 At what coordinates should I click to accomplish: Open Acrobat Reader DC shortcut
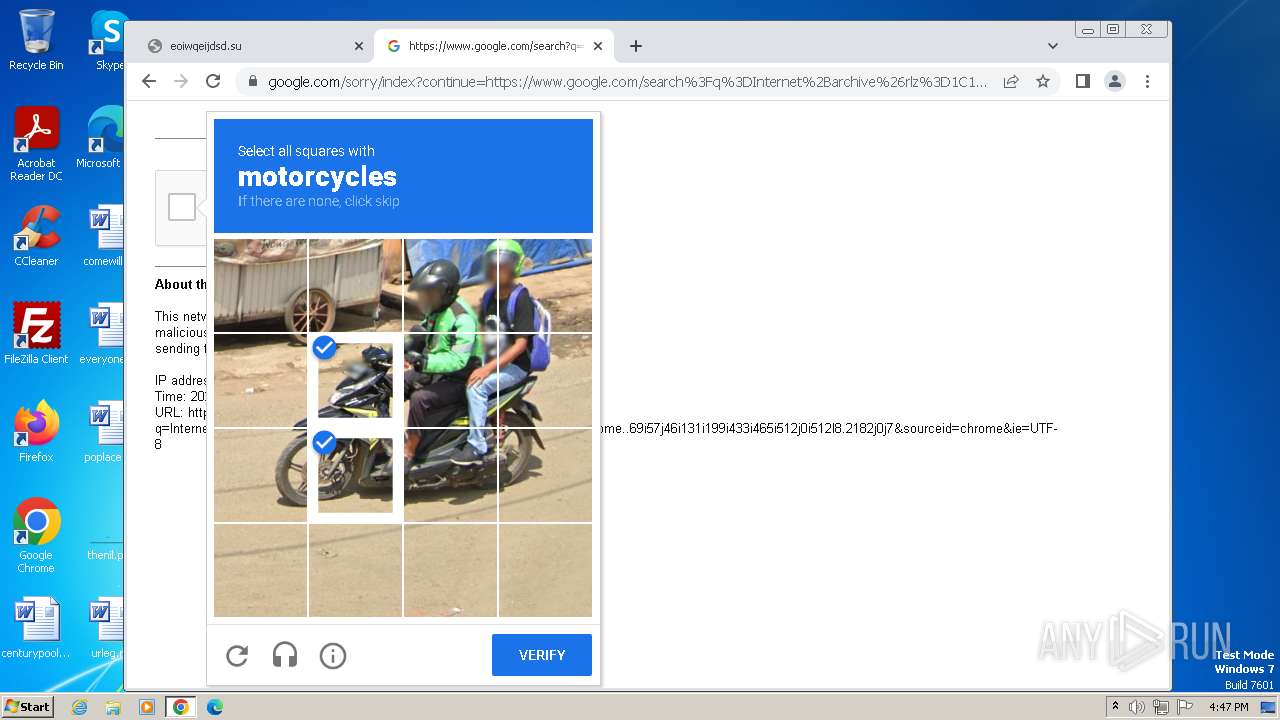[36, 144]
